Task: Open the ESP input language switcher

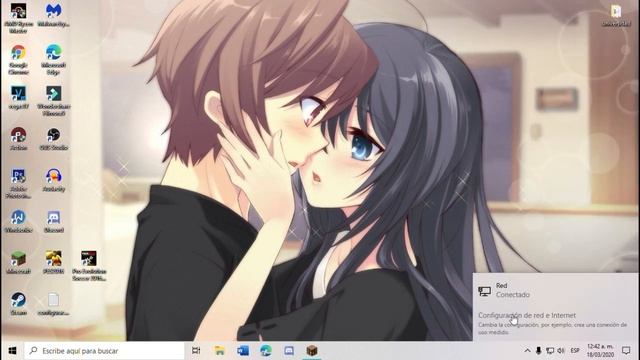Action: pos(575,351)
